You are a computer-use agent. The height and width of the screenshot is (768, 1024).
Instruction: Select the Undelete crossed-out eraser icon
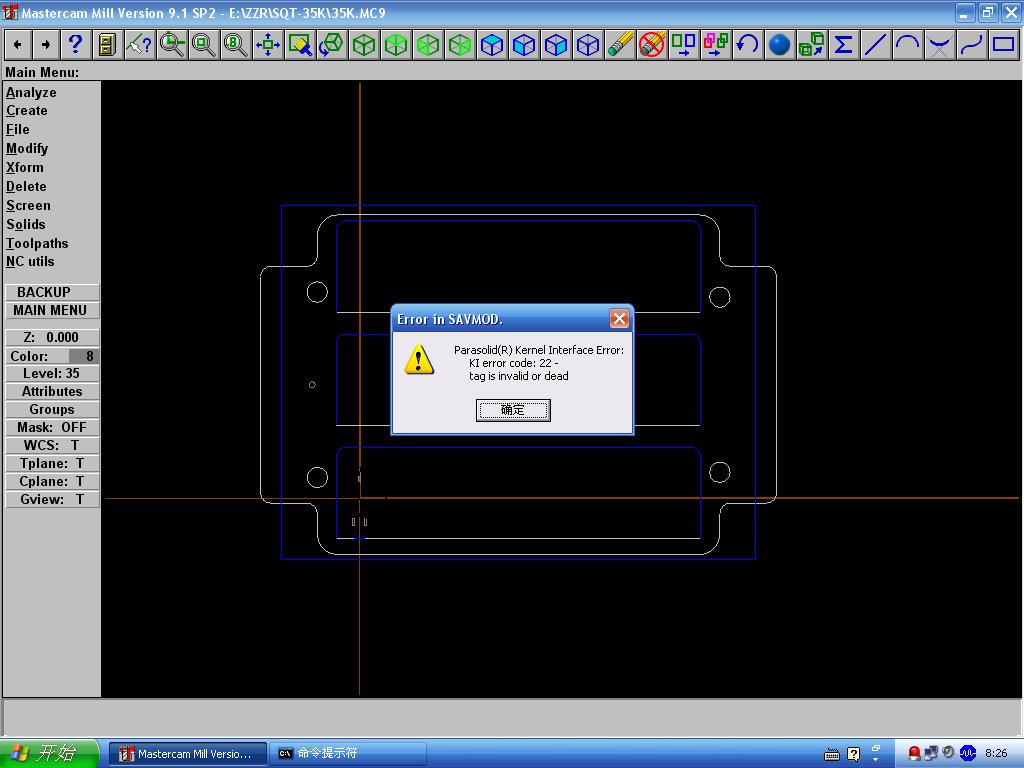652,45
